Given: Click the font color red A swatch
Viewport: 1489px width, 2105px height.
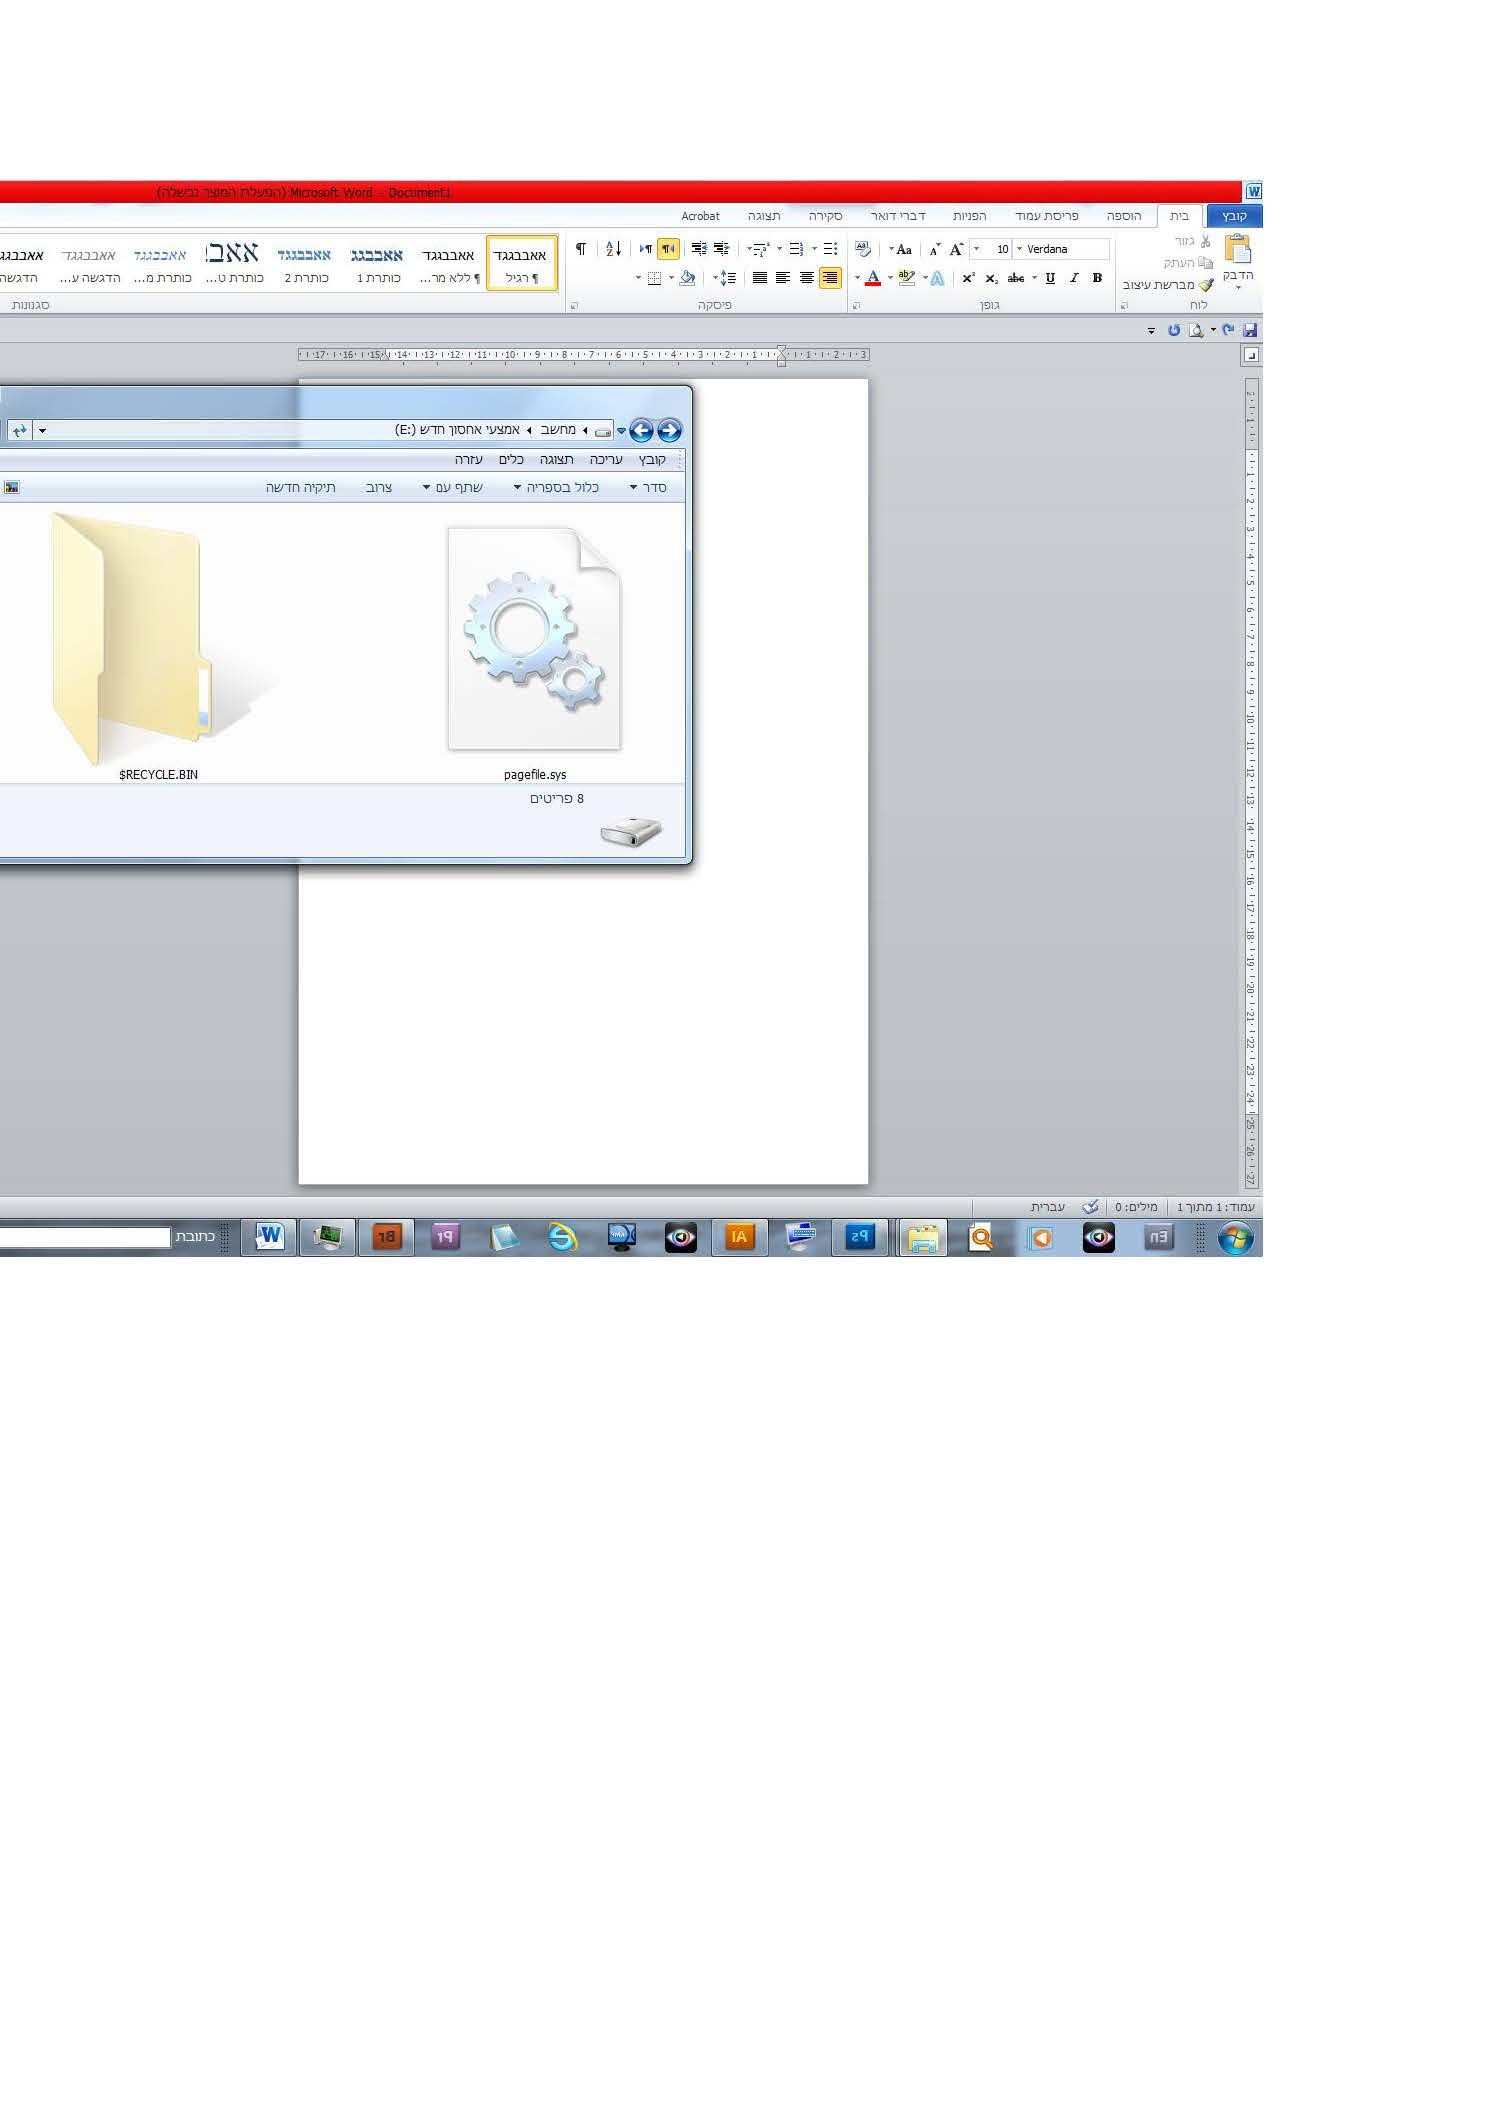Looking at the screenshot, I should click(x=873, y=278).
